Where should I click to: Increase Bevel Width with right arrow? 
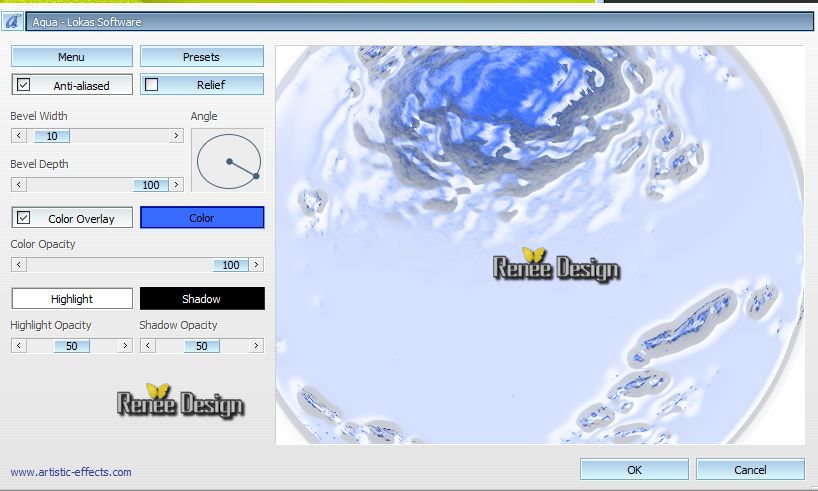176,136
